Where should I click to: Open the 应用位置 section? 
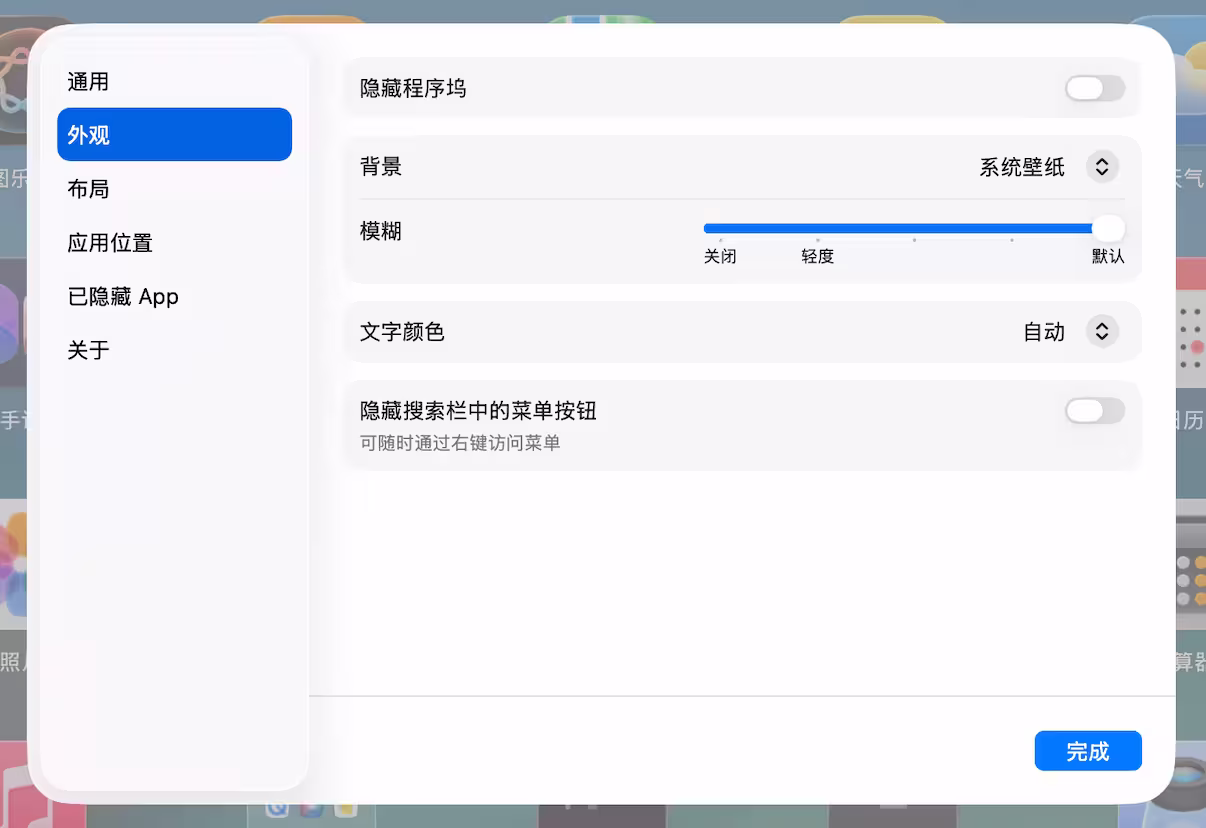point(174,243)
